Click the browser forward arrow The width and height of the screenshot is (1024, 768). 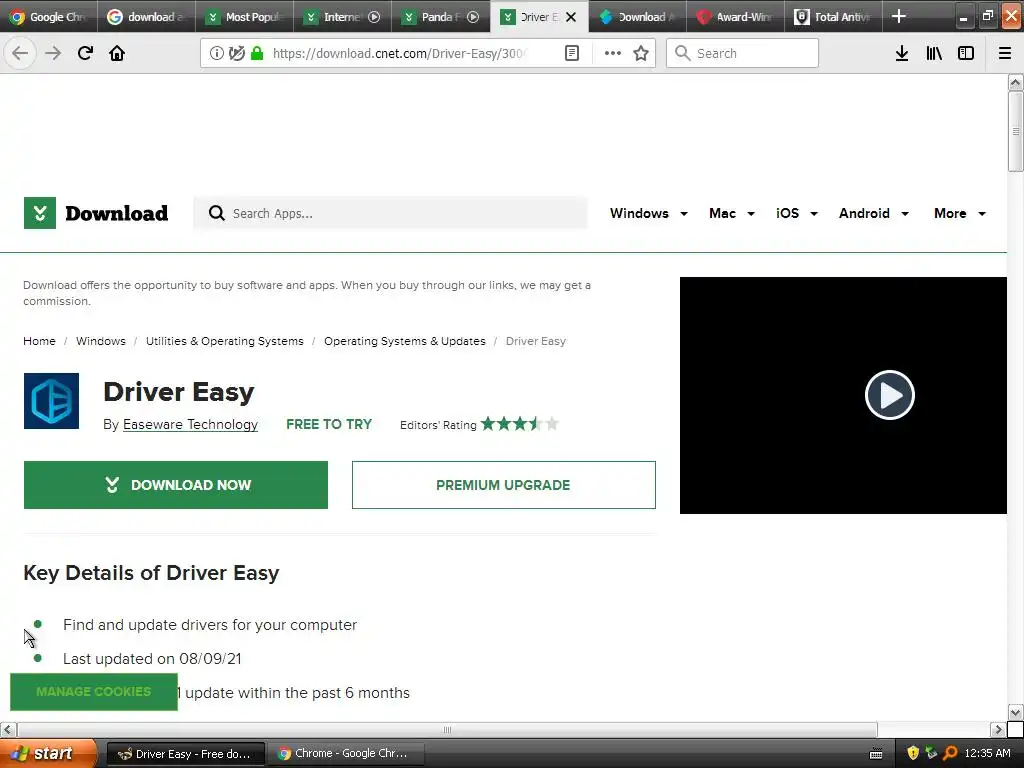coord(53,53)
